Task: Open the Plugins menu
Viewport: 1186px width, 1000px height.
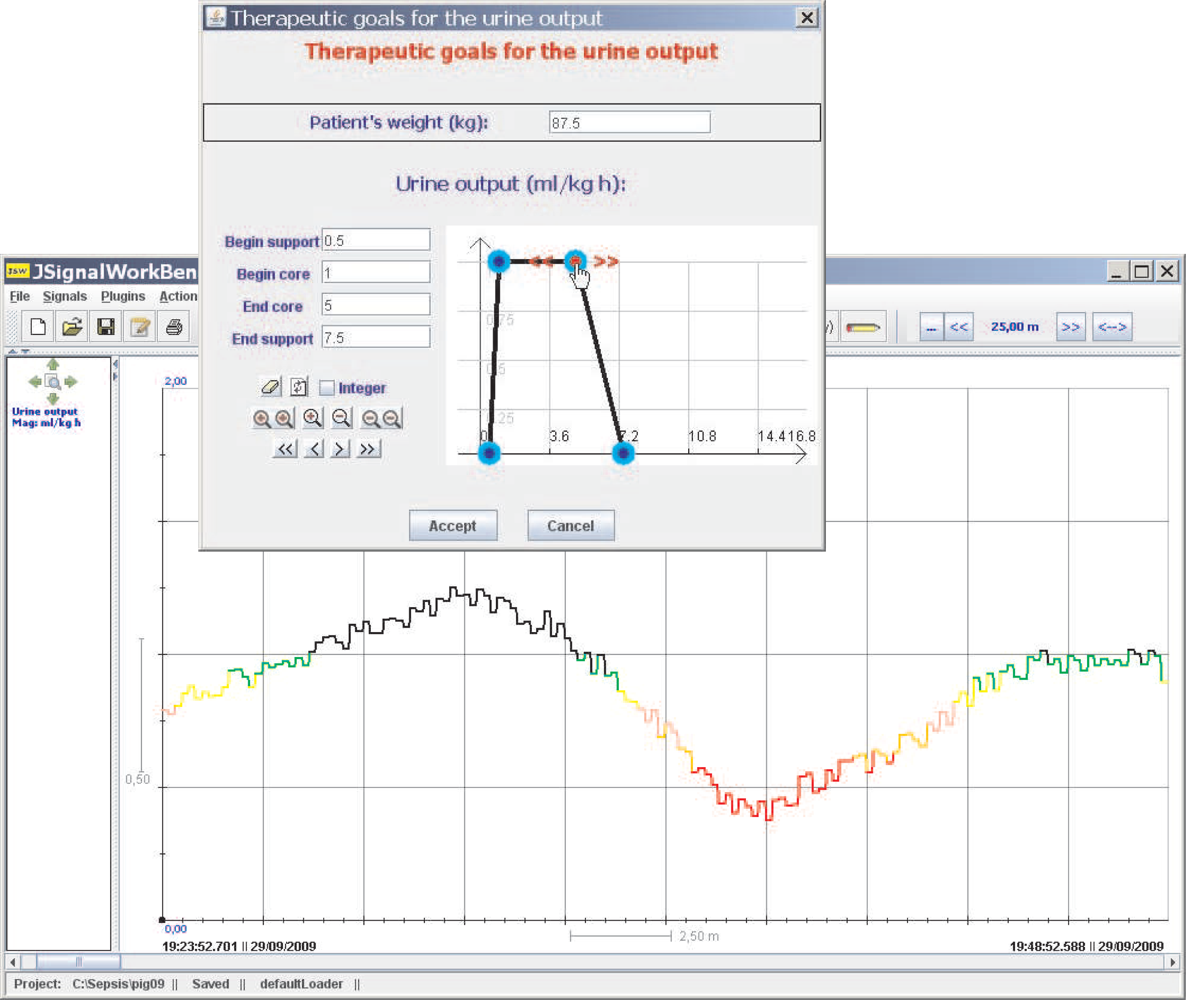Action: (123, 297)
